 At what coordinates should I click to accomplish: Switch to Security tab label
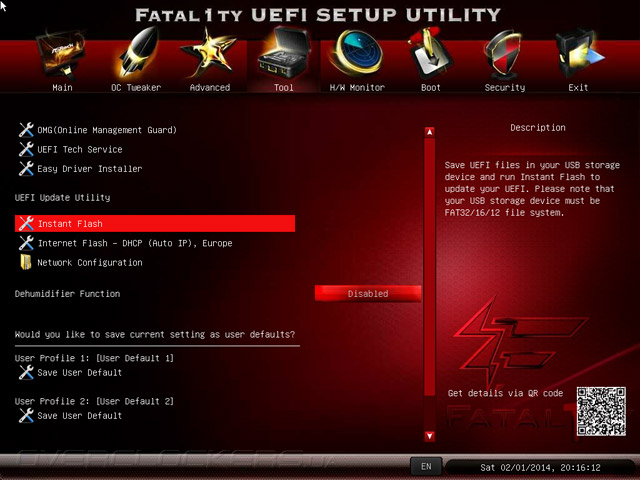(505, 87)
